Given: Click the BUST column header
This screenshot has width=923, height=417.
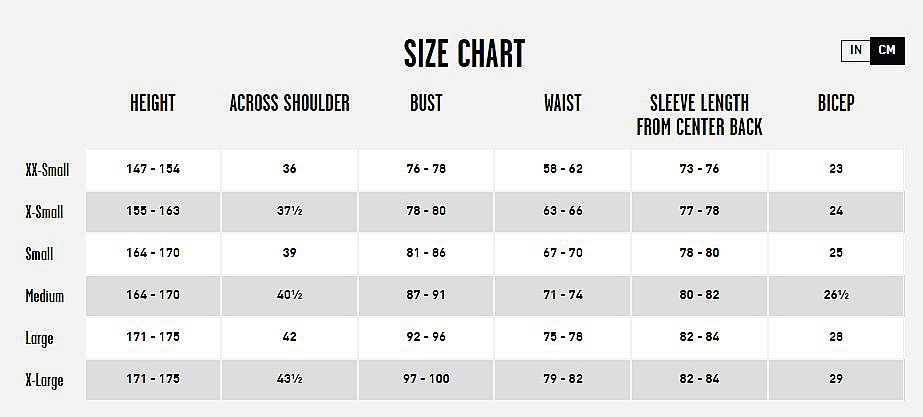Looking at the screenshot, I should click(426, 103).
